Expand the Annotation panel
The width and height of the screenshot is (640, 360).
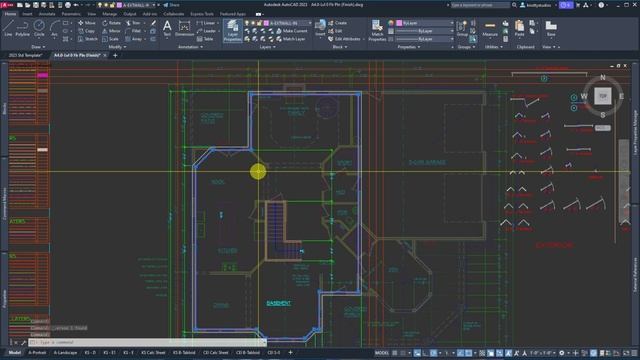[x=190, y=47]
